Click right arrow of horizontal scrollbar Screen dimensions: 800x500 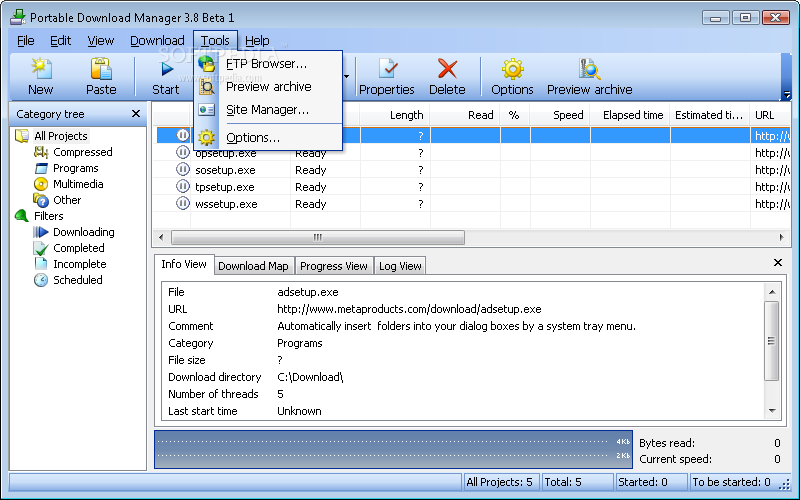782,237
